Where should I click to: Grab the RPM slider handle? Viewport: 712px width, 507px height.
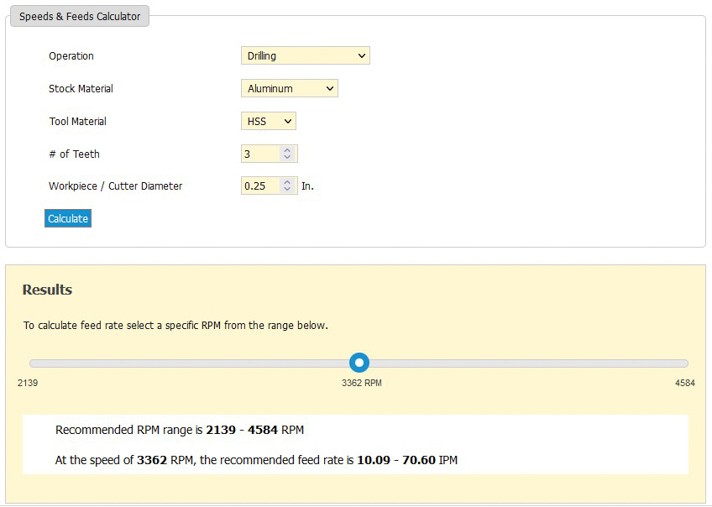(x=359, y=363)
